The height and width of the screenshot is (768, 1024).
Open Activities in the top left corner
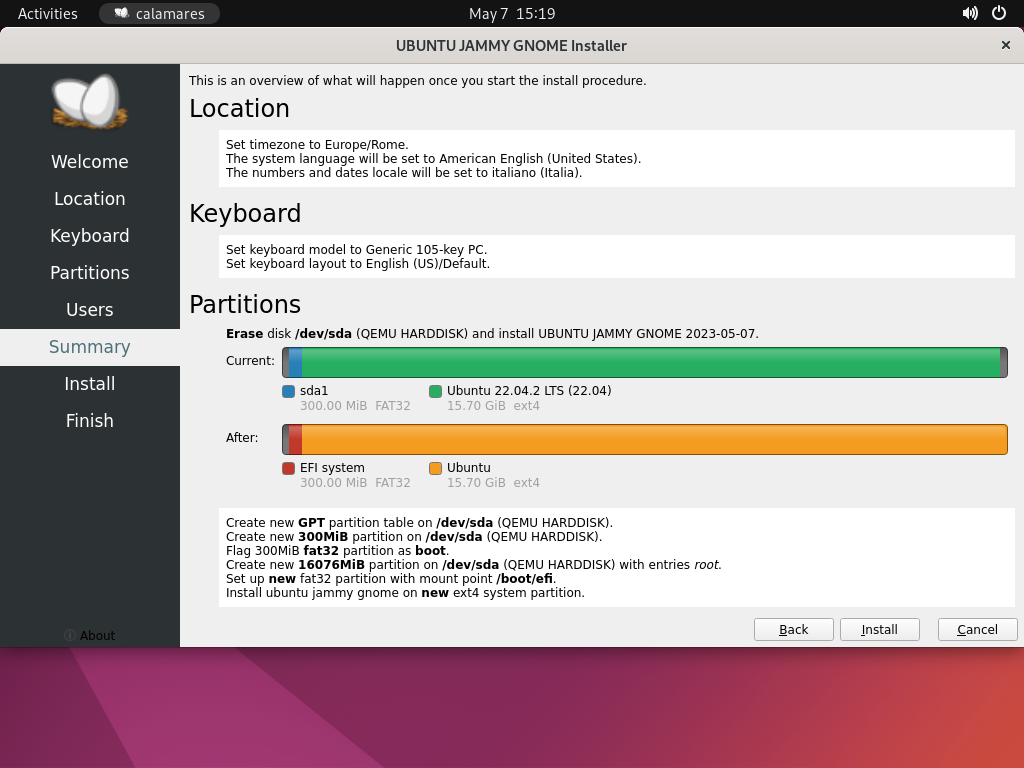click(46, 14)
